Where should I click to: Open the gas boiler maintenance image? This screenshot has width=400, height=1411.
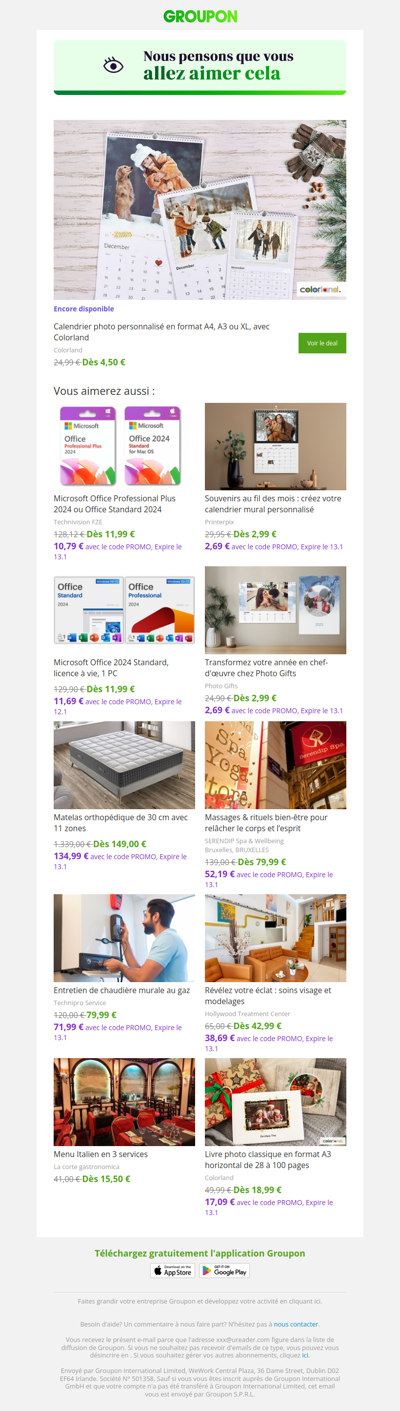(124, 938)
